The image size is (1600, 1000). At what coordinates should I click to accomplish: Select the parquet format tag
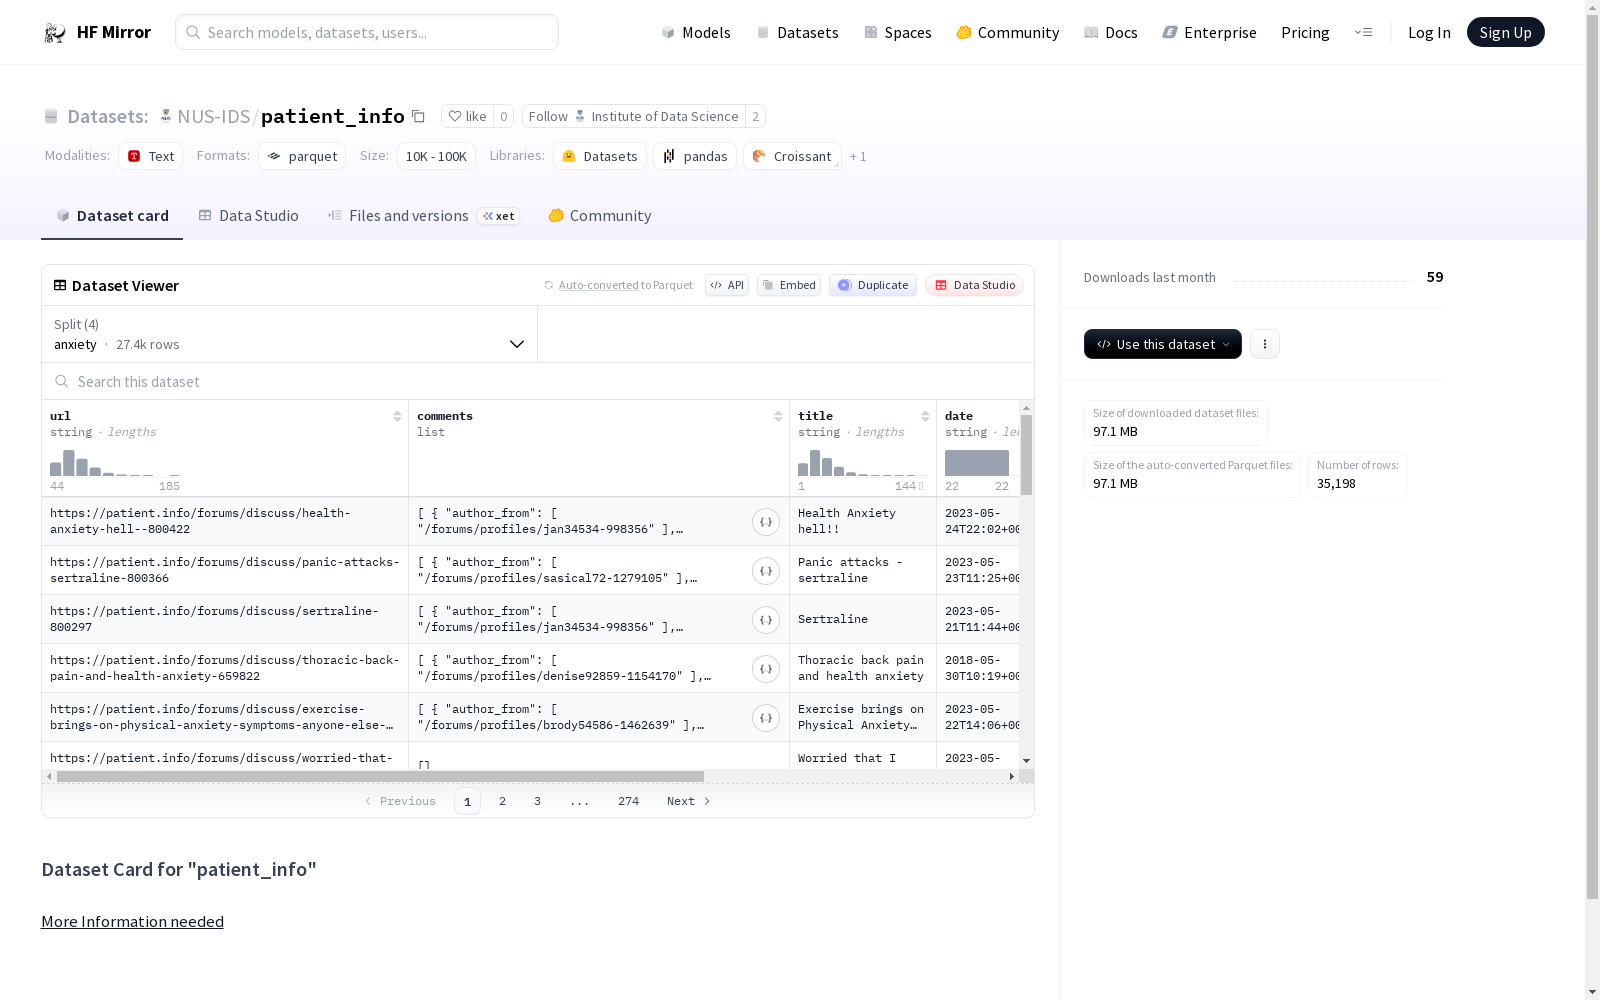[x=302, y=156]
